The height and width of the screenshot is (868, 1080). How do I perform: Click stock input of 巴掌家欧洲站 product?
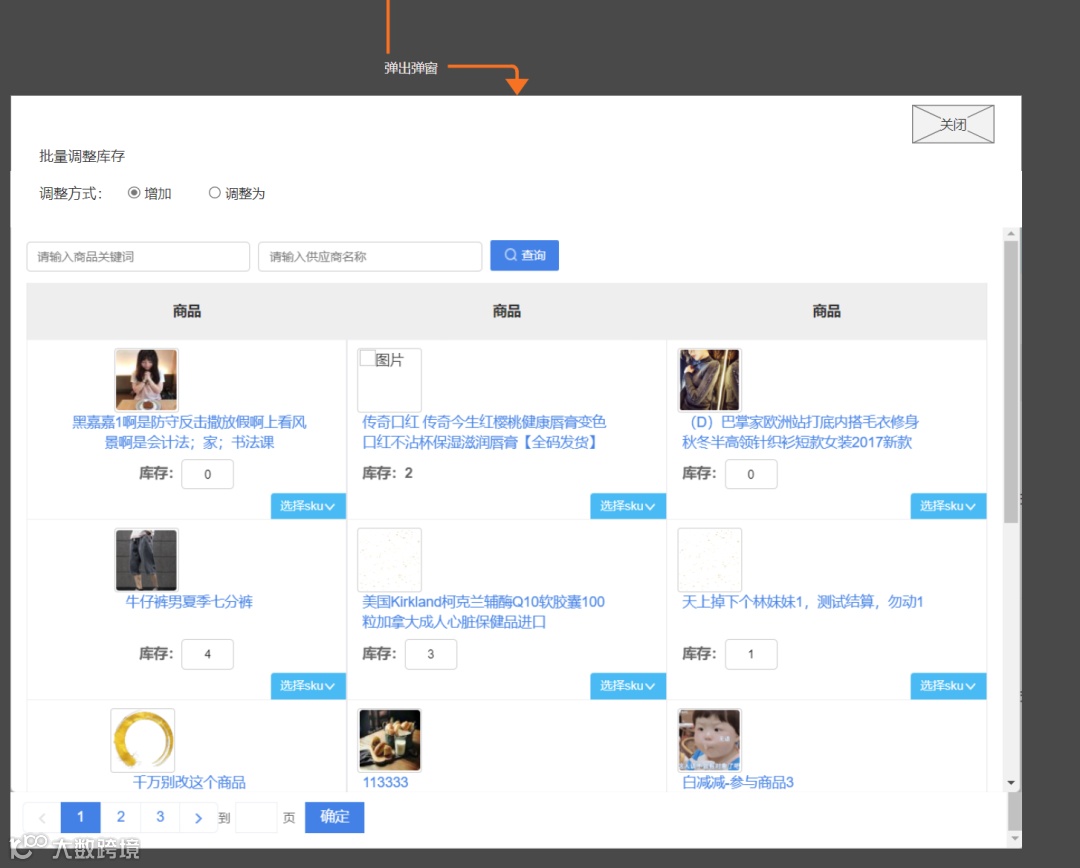pos(751,474)
